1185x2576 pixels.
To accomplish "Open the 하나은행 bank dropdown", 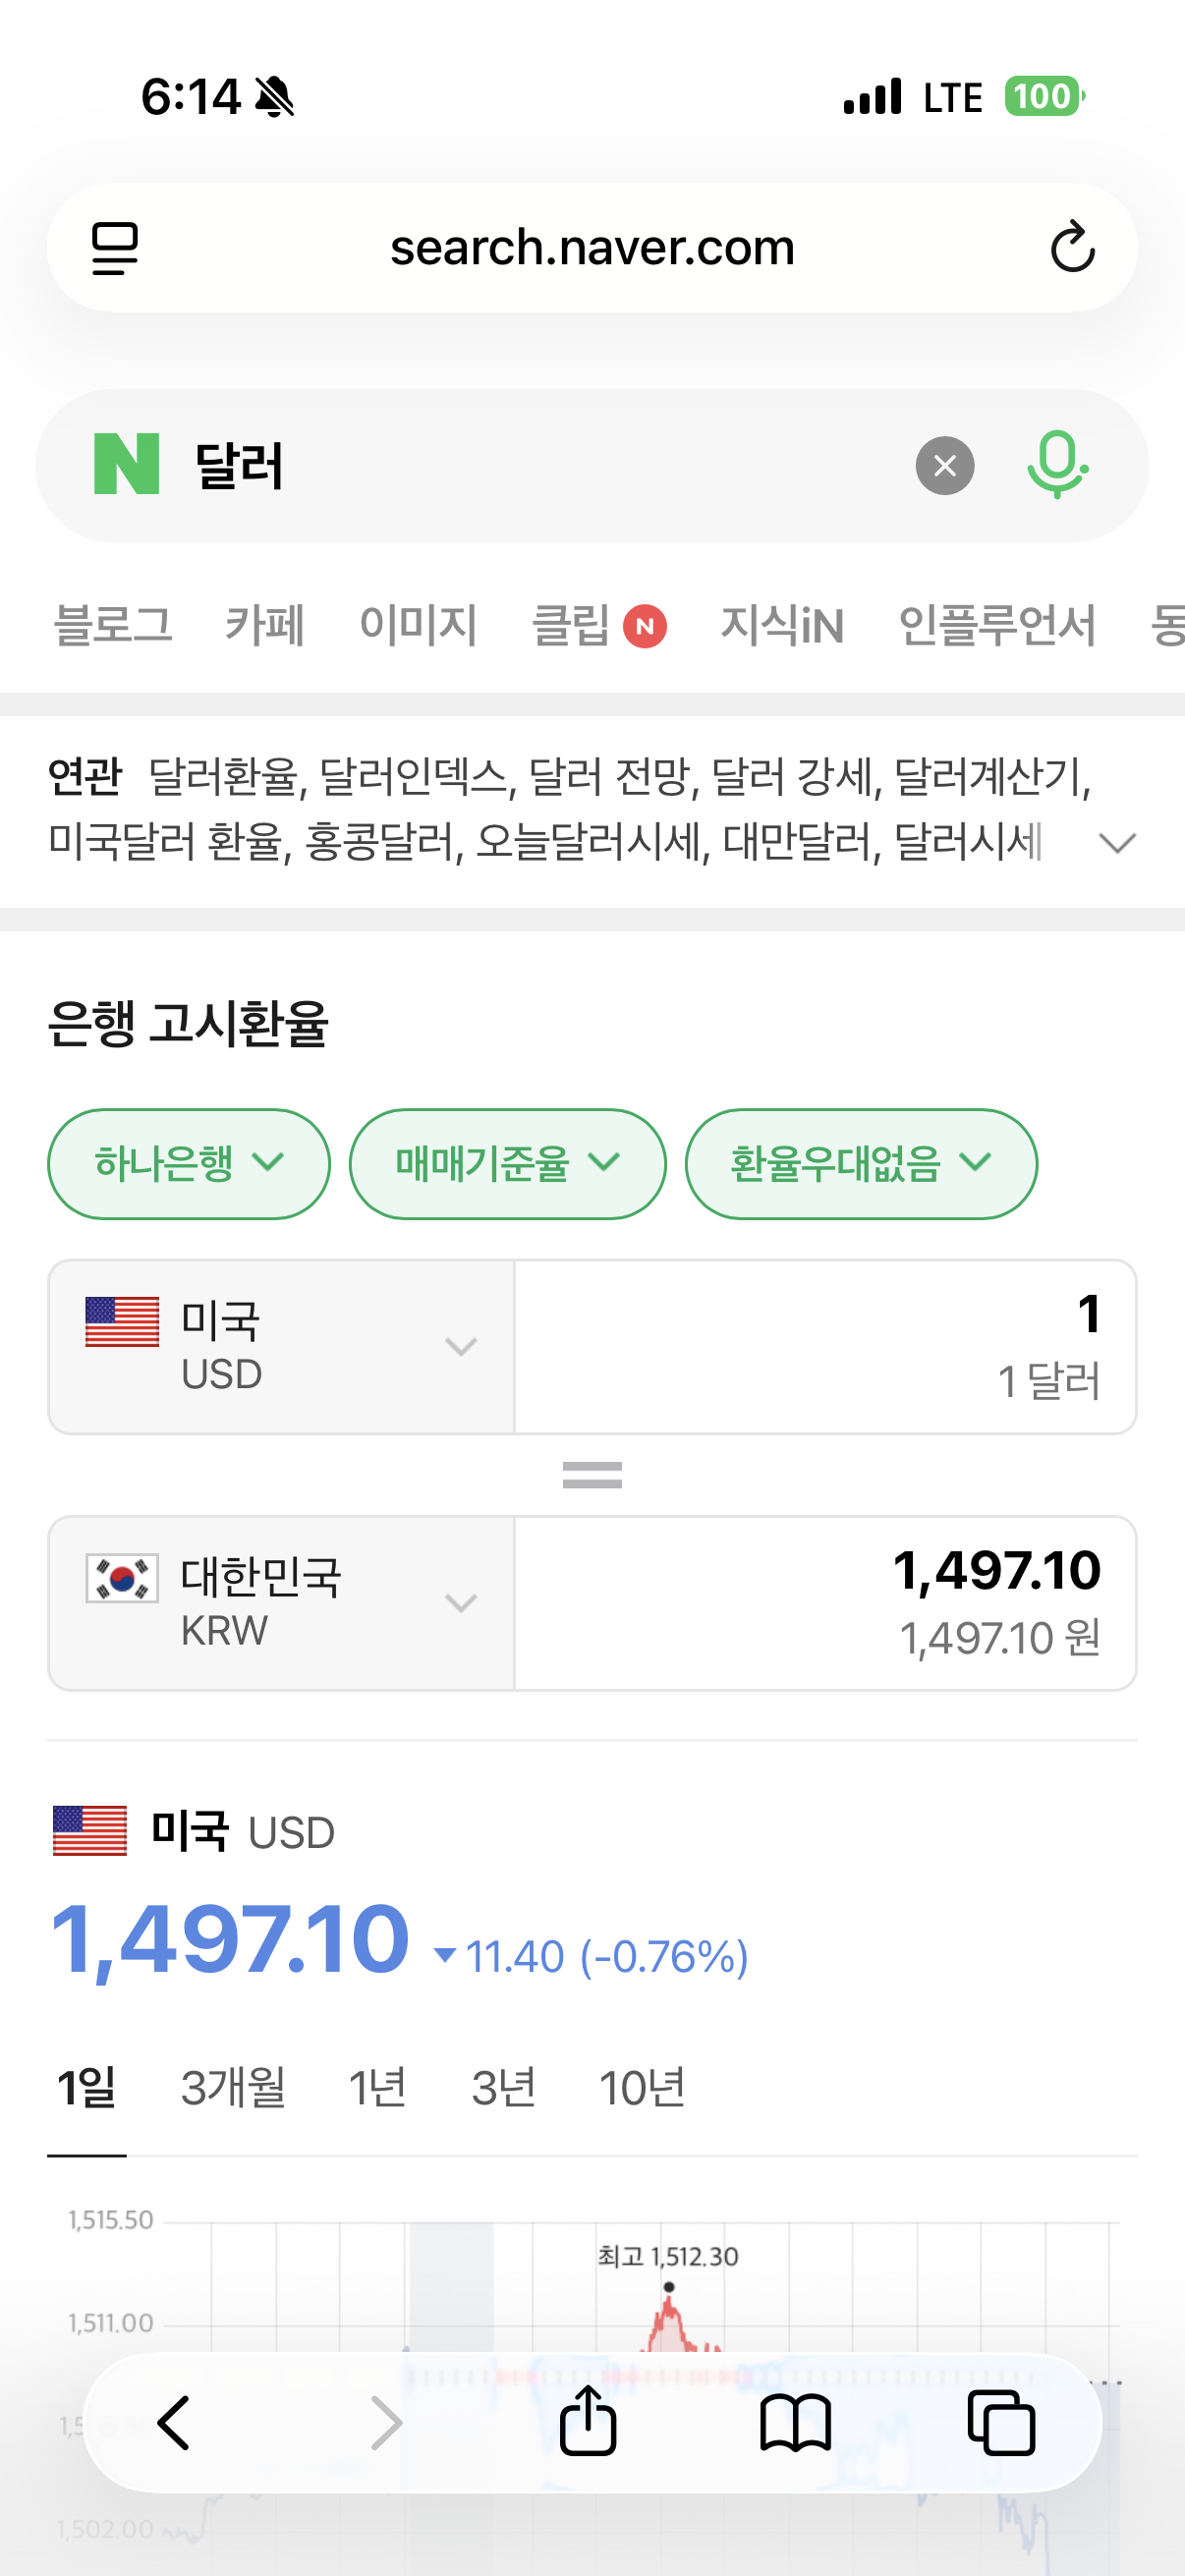I will coord(189,1164).
